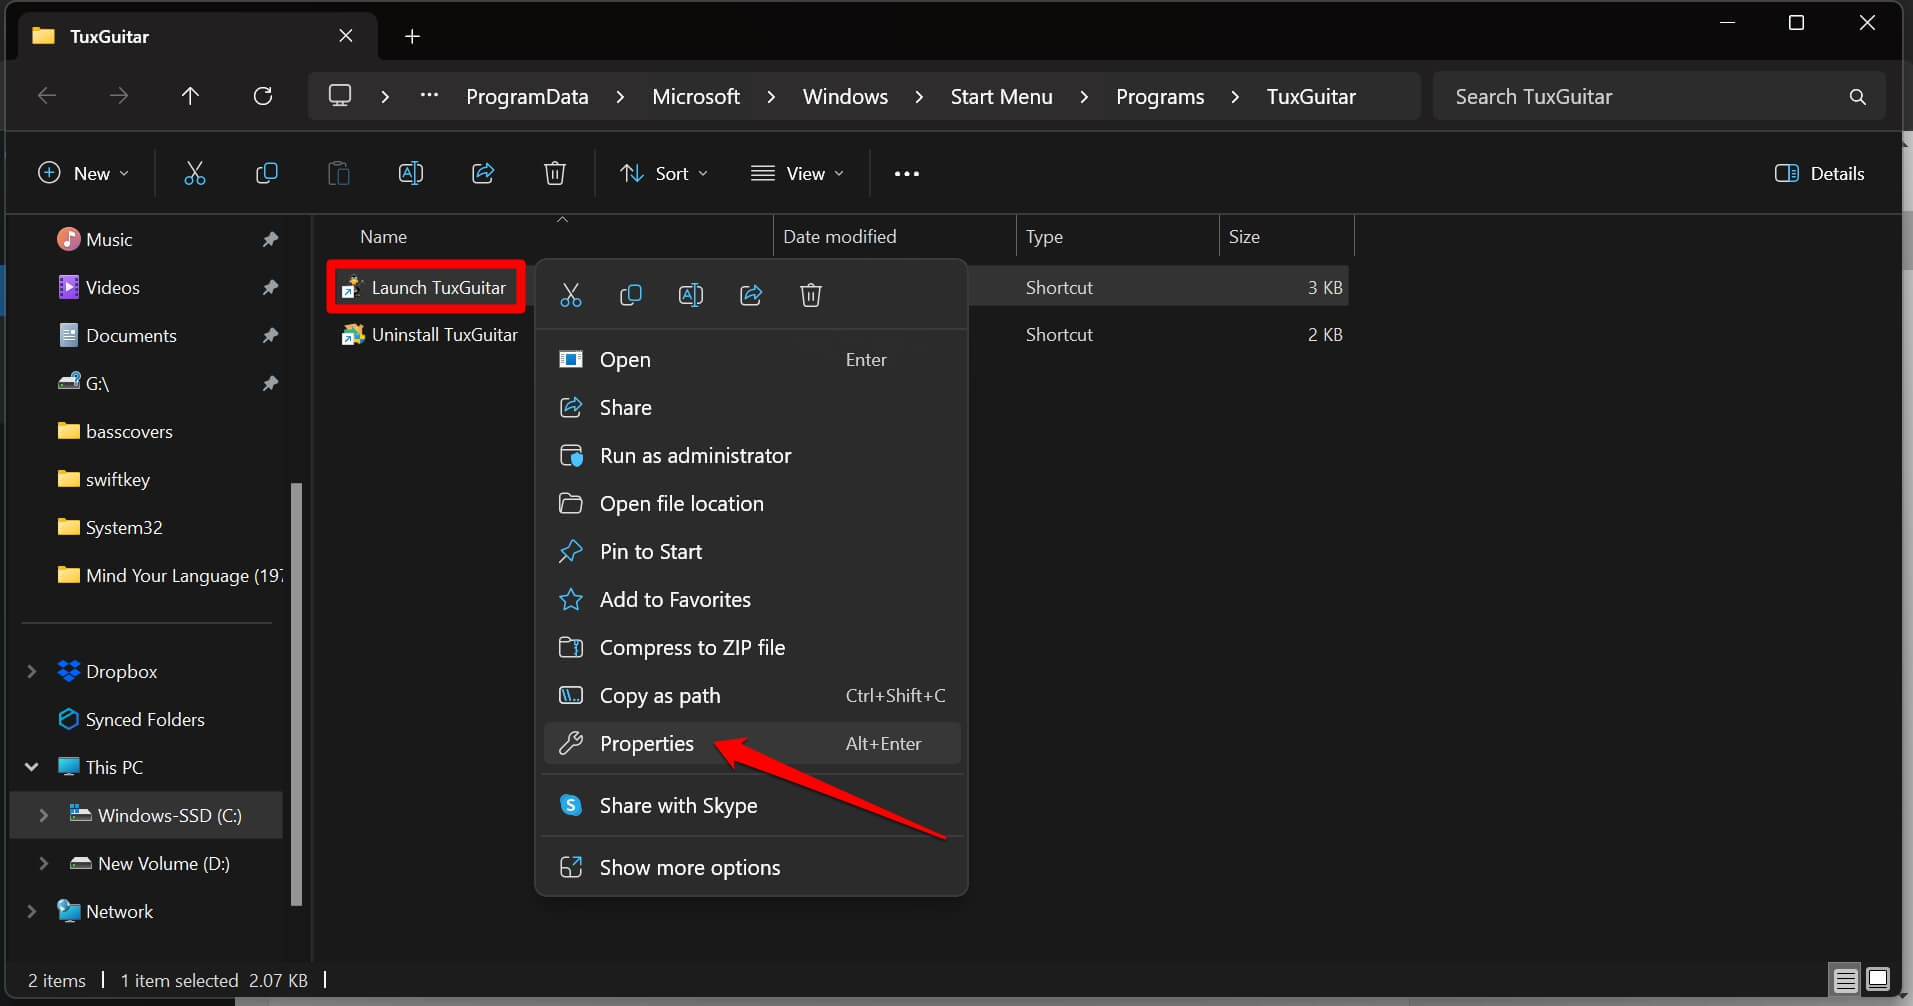Click the New button
The image size is (1913, 1006).
click(x=84, y=174)
